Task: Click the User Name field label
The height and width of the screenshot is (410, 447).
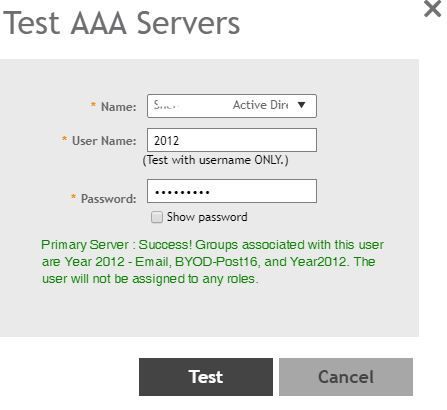Action: pos(104,141)
